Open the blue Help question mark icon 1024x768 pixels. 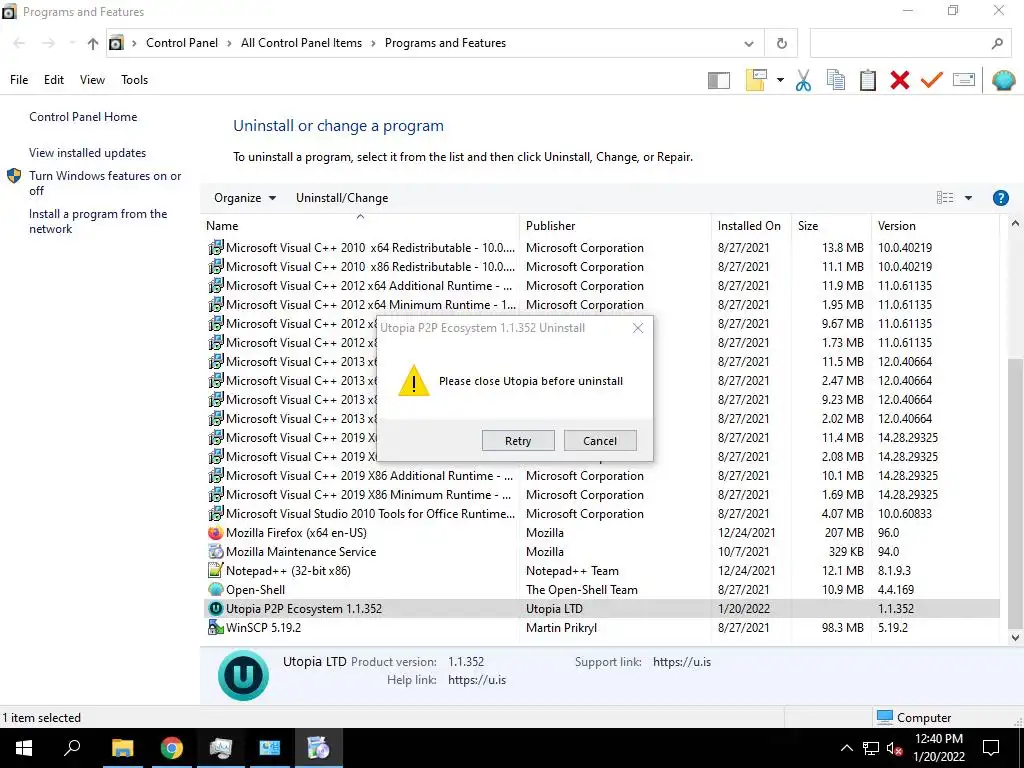(1000, 198)
